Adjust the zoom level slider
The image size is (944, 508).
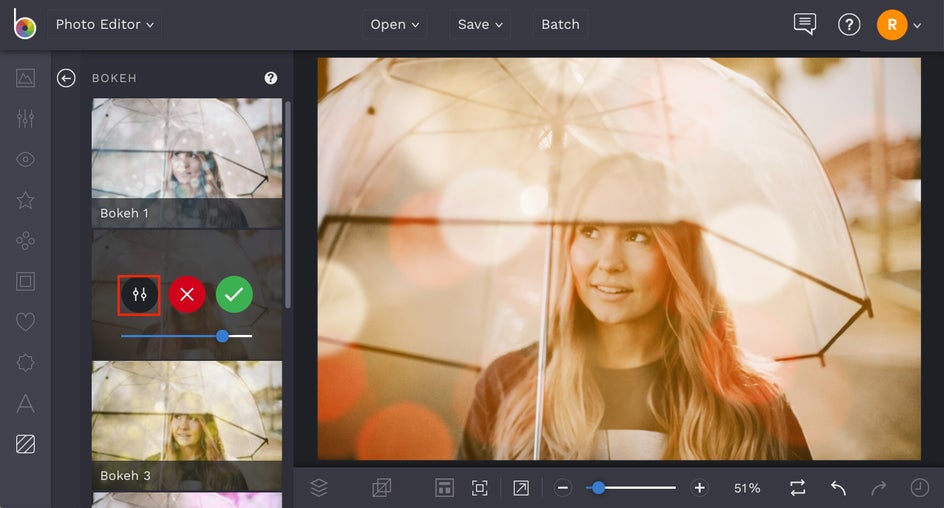coord(631,488)
